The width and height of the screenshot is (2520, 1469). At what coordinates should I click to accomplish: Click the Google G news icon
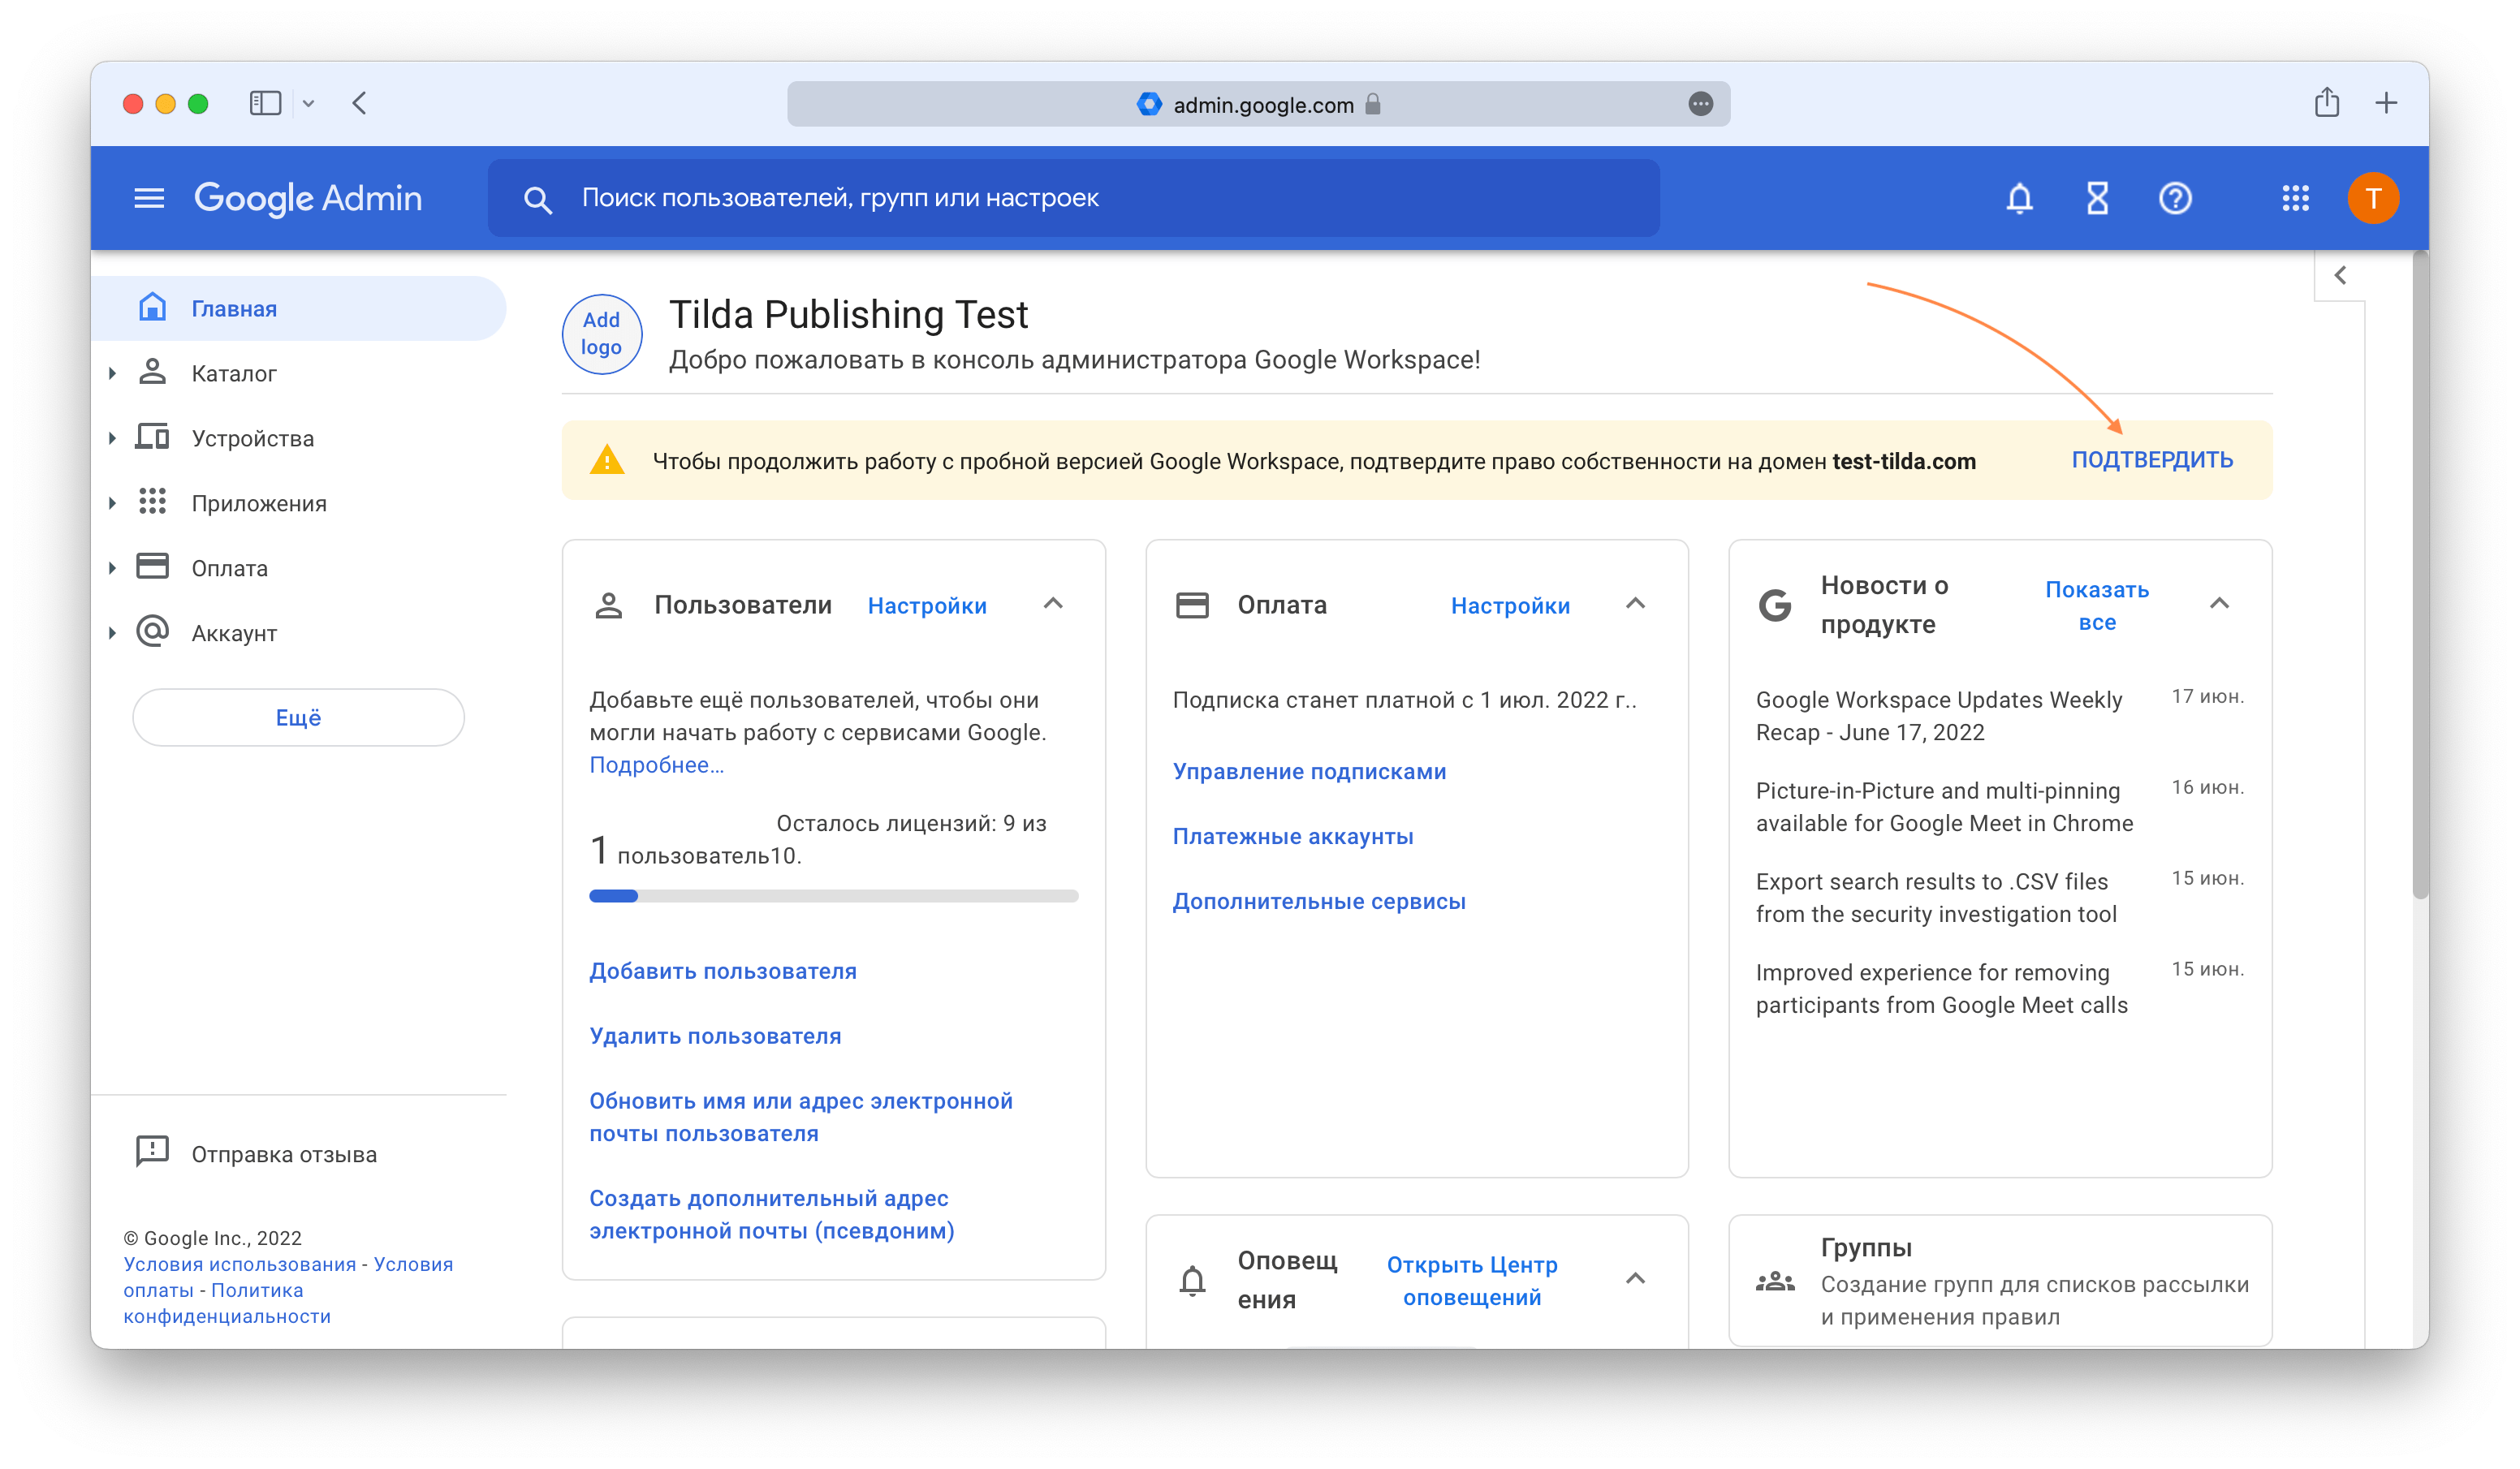[1775, 604]
